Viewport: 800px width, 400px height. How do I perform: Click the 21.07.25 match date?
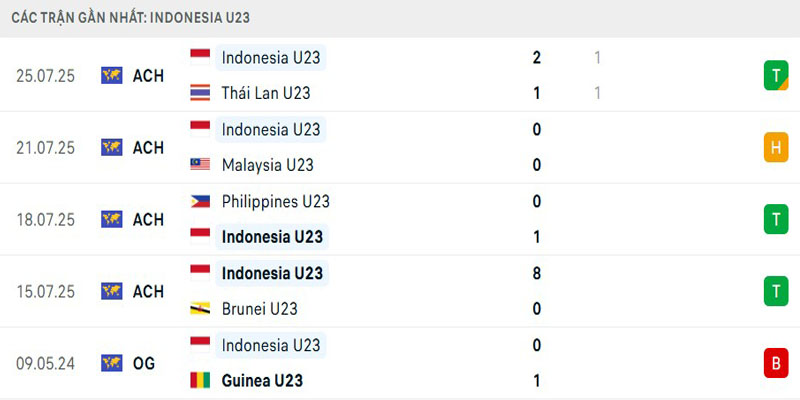46,147
